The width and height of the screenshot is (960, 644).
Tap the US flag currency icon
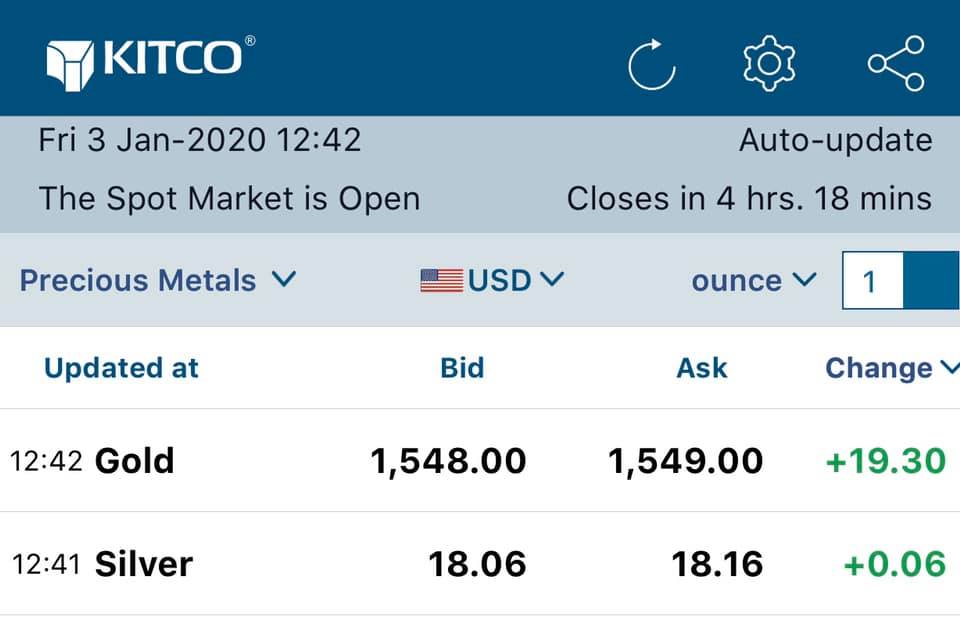(x=441, y=281)
